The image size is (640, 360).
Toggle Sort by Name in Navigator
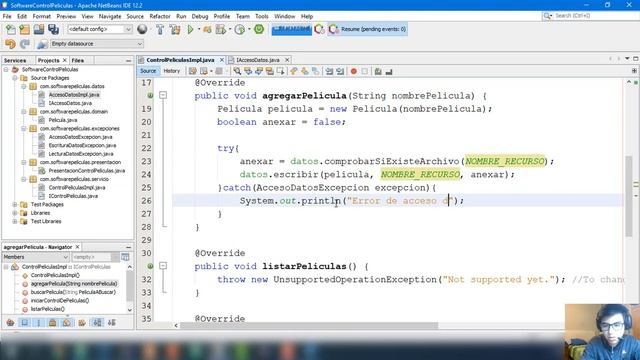[x=97, y=322]
